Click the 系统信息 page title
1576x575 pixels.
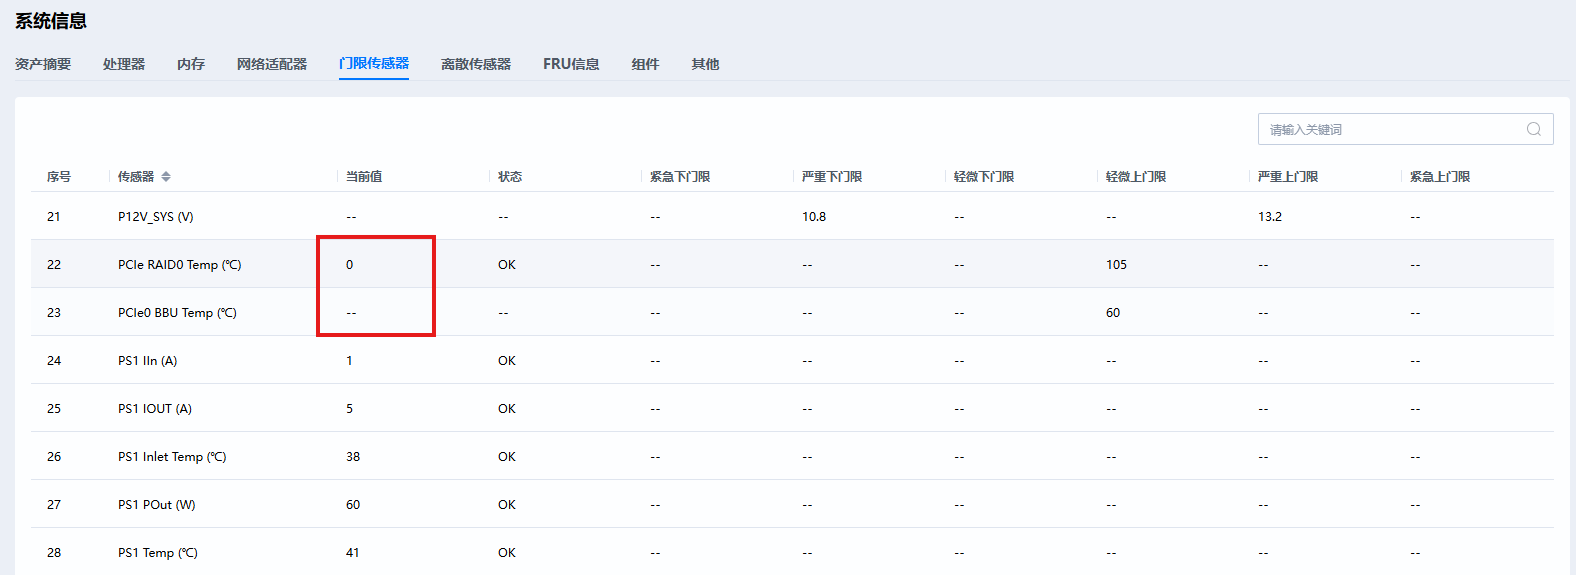(x=51, y=21)
